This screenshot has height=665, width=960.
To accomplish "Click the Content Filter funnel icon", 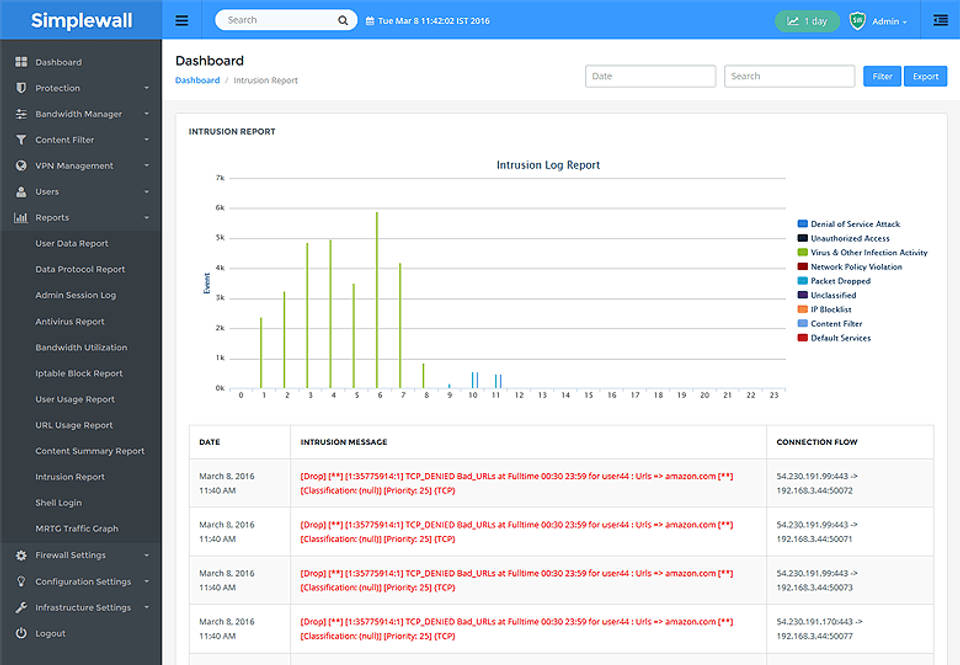I will pos(22,139).
